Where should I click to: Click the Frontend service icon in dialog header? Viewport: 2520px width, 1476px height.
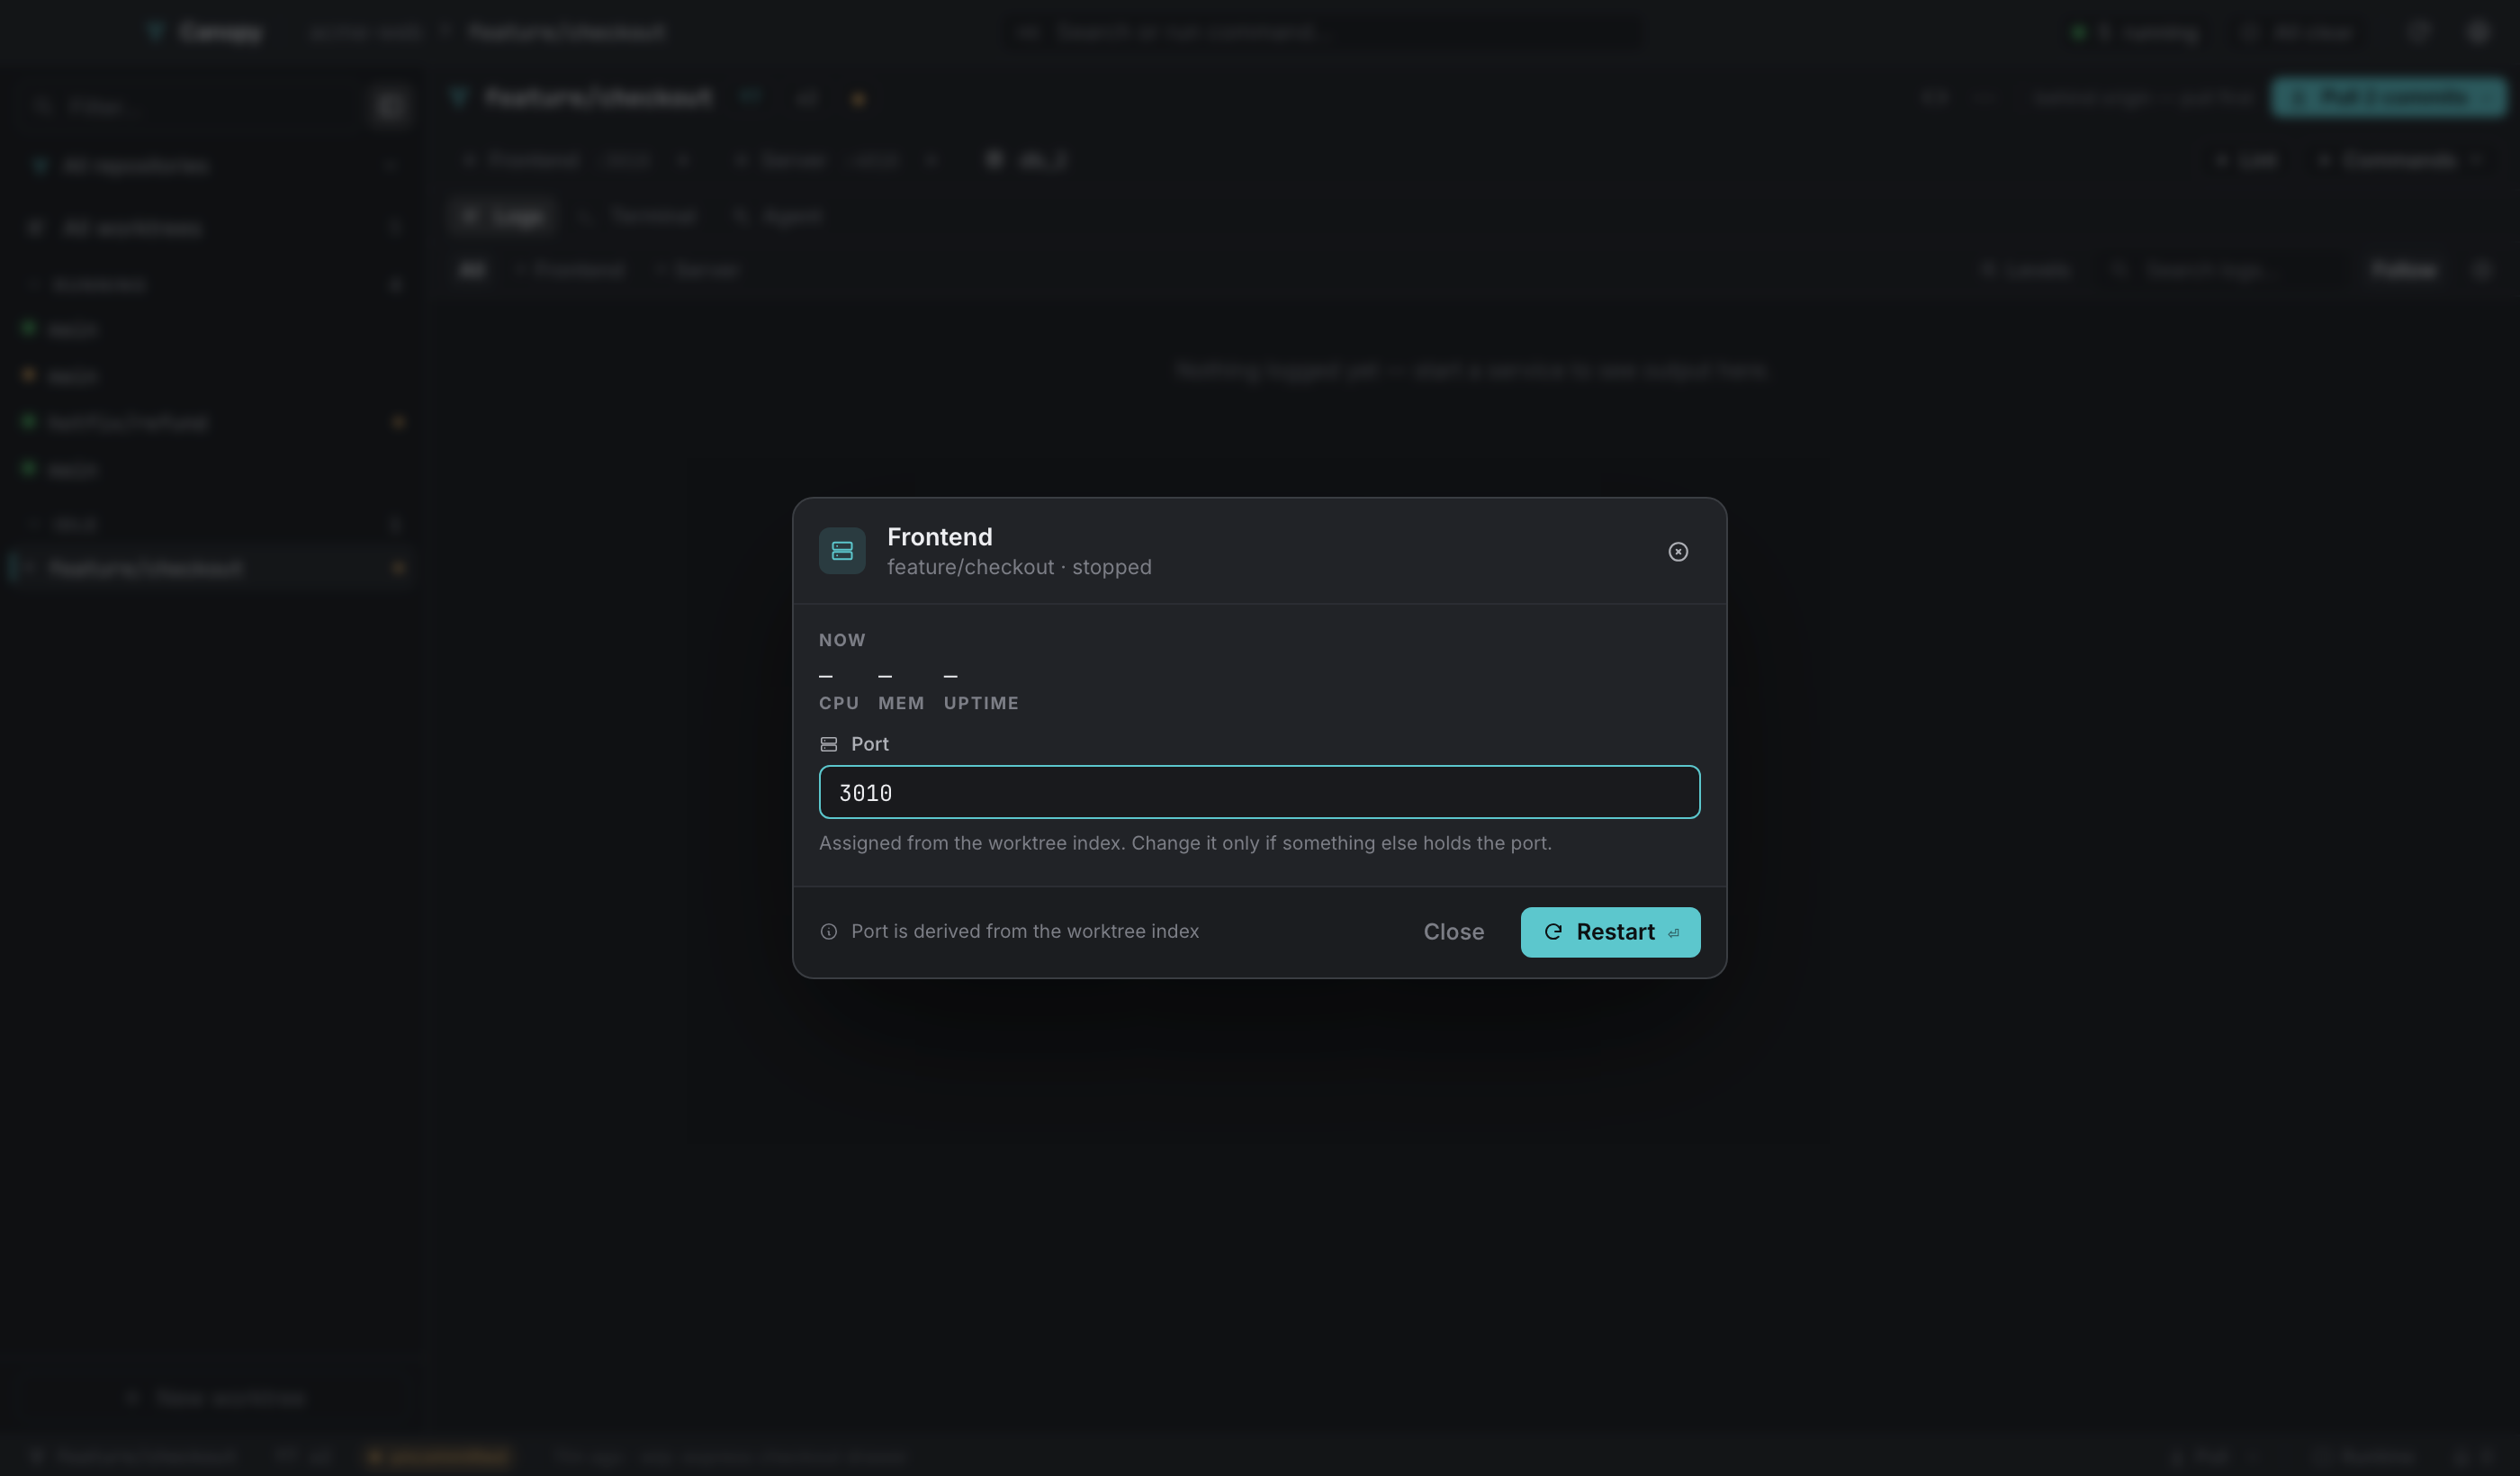pos(842,551)
